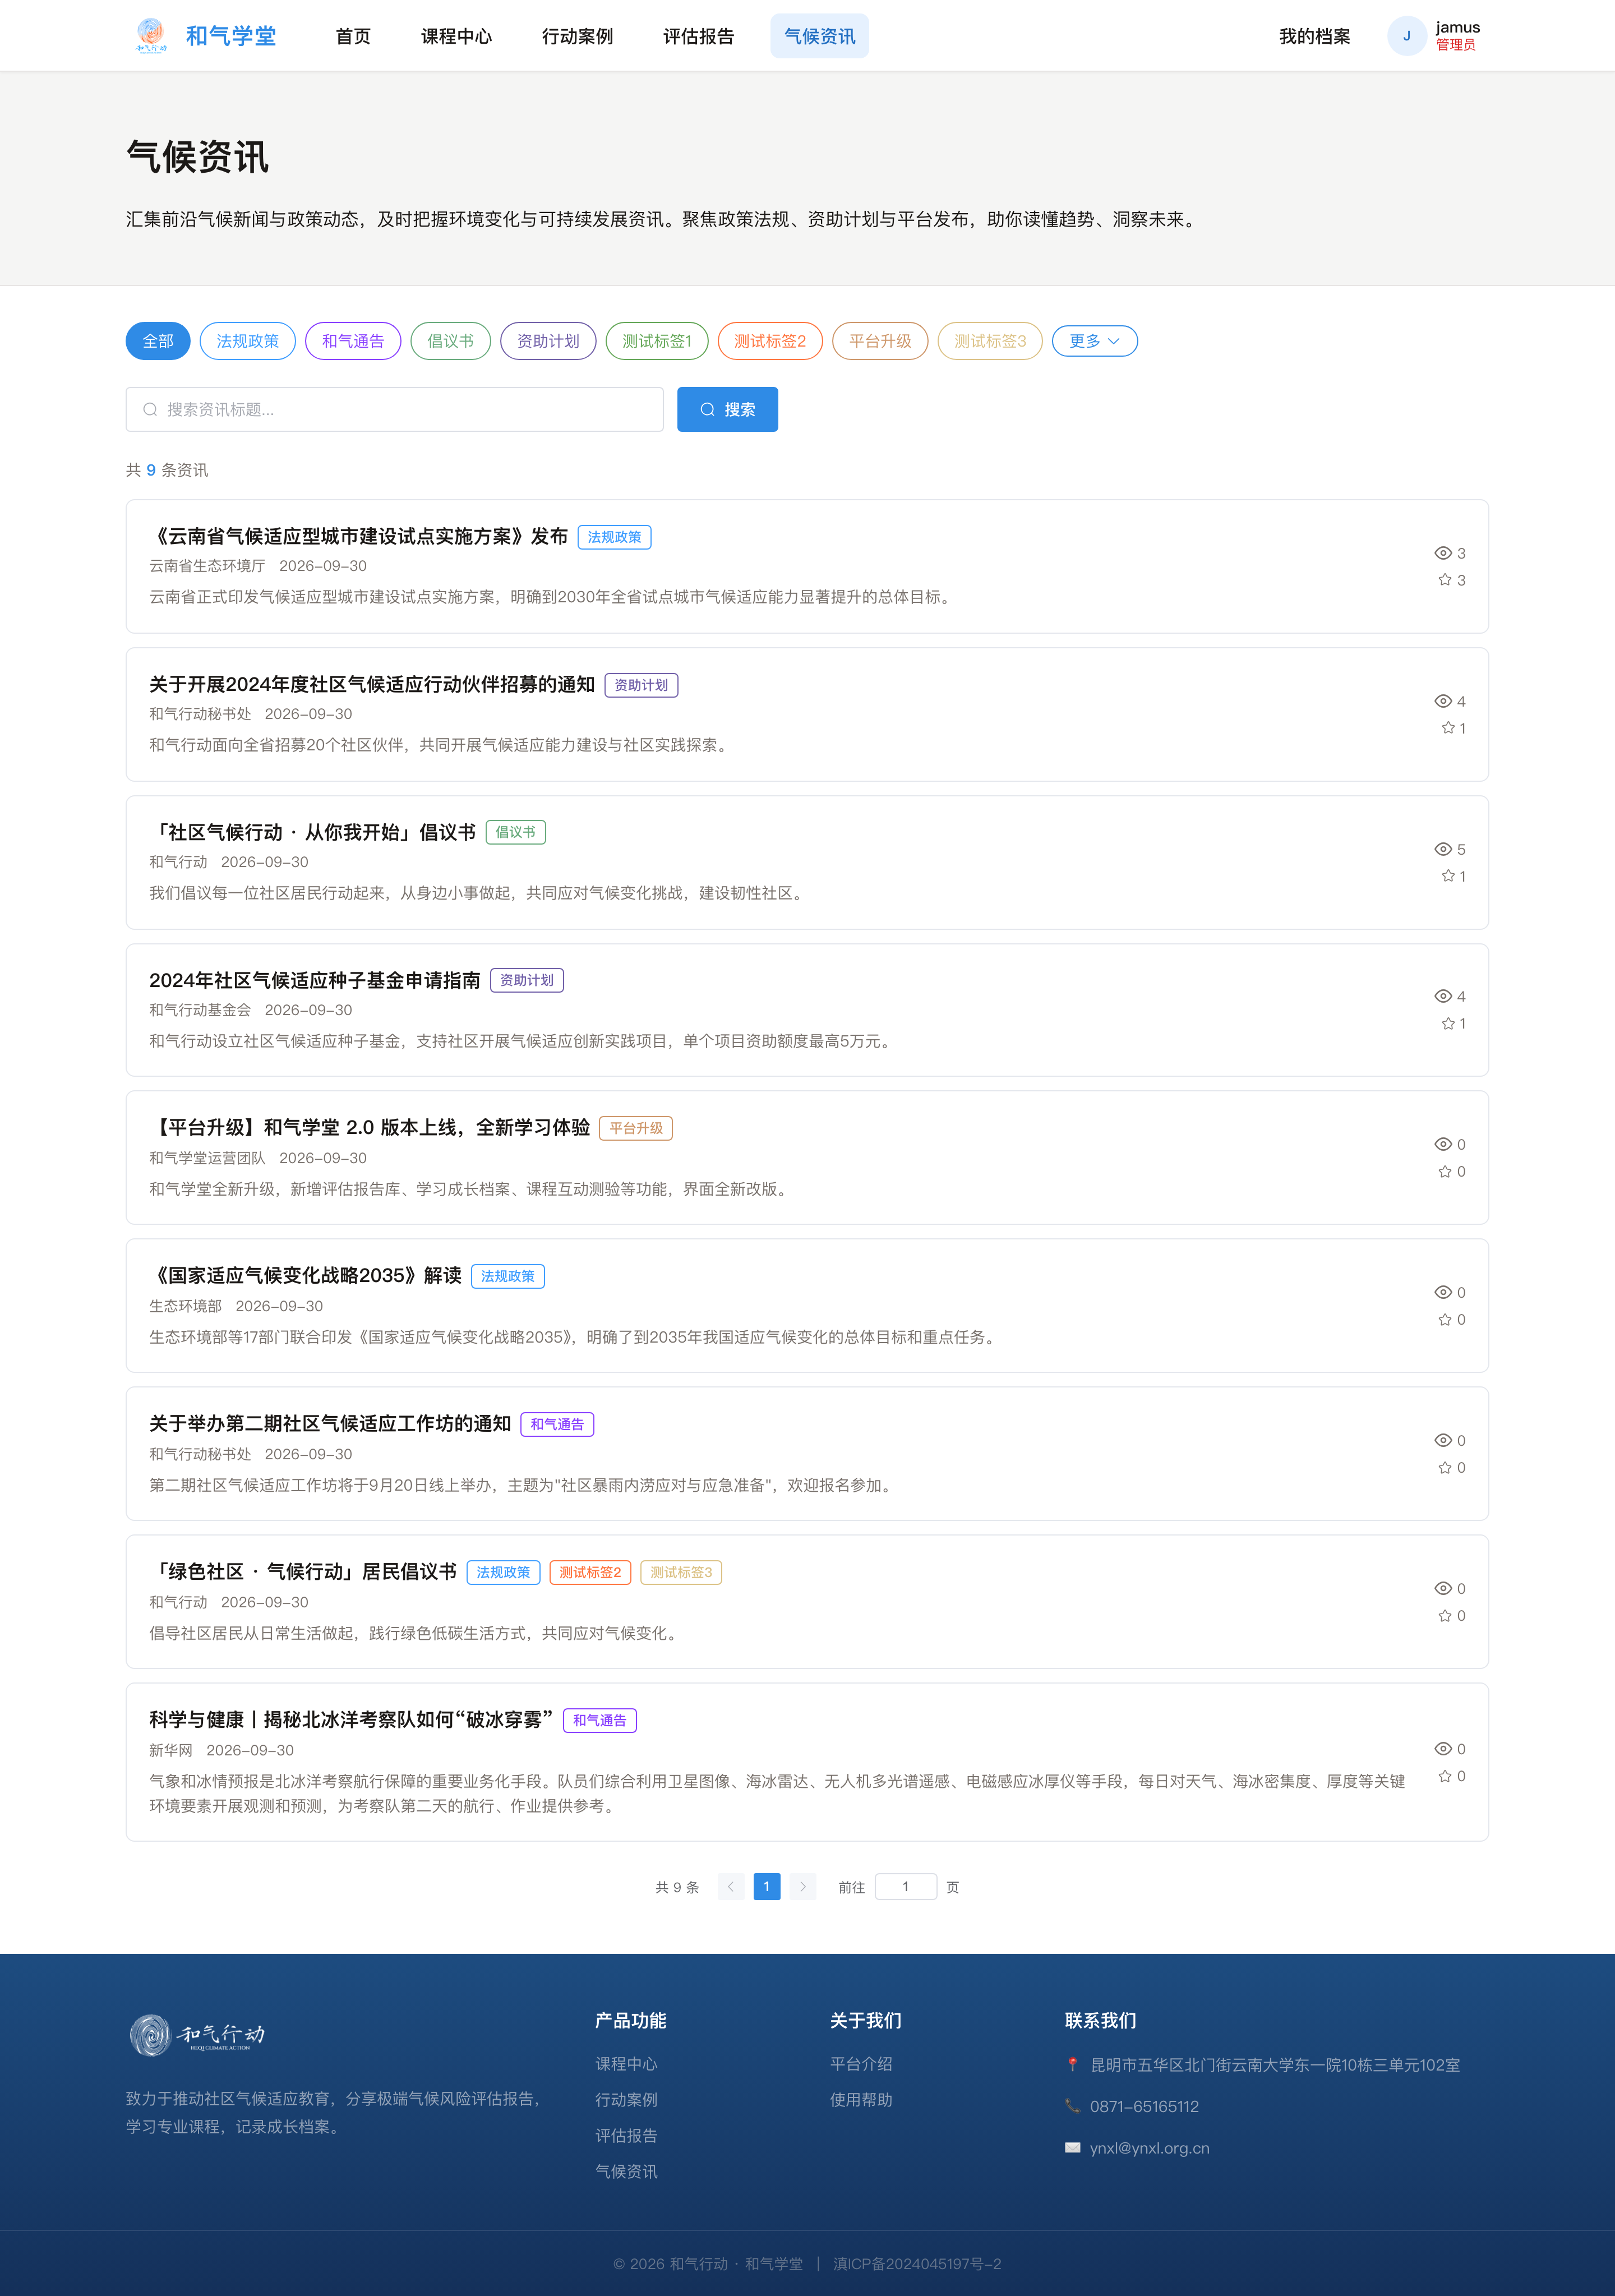Expand the 更多 tags dropdown

[1094, 341]
